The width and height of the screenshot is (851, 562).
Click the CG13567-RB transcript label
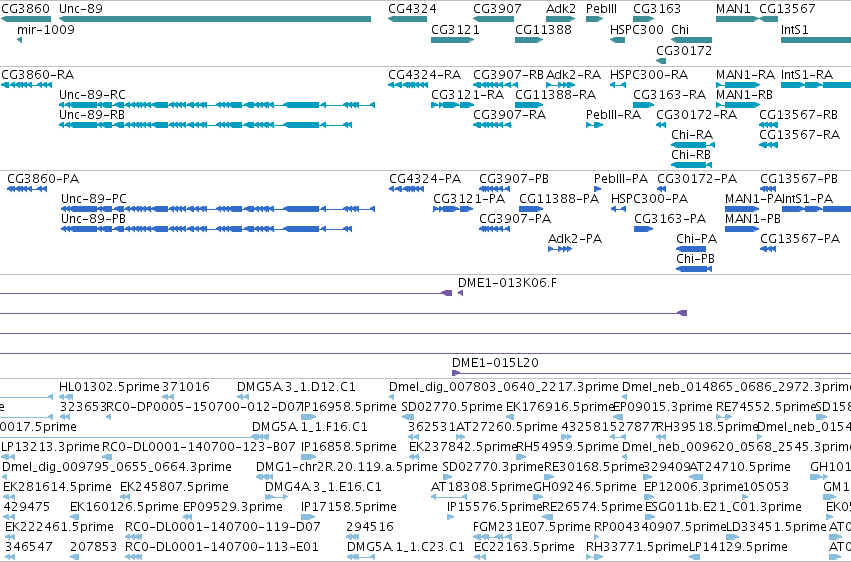tap(798, 114)
